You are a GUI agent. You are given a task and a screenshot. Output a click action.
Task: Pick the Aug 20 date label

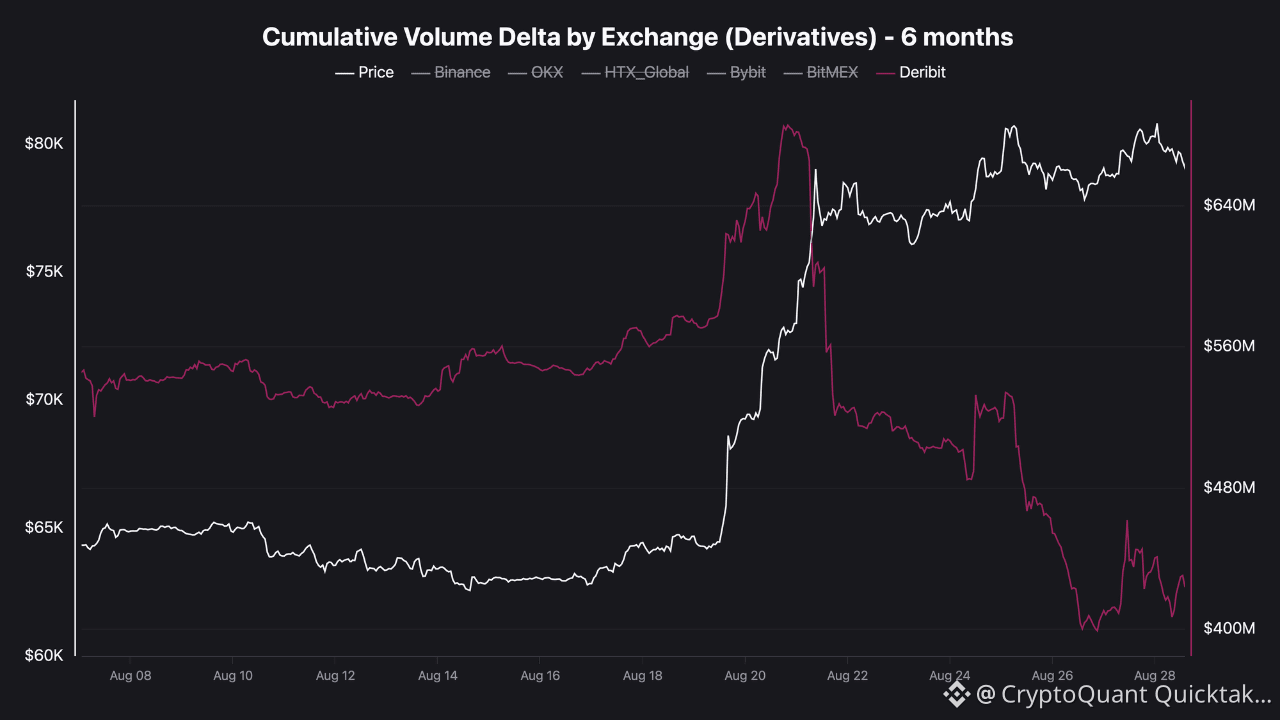tap(745, 676)
